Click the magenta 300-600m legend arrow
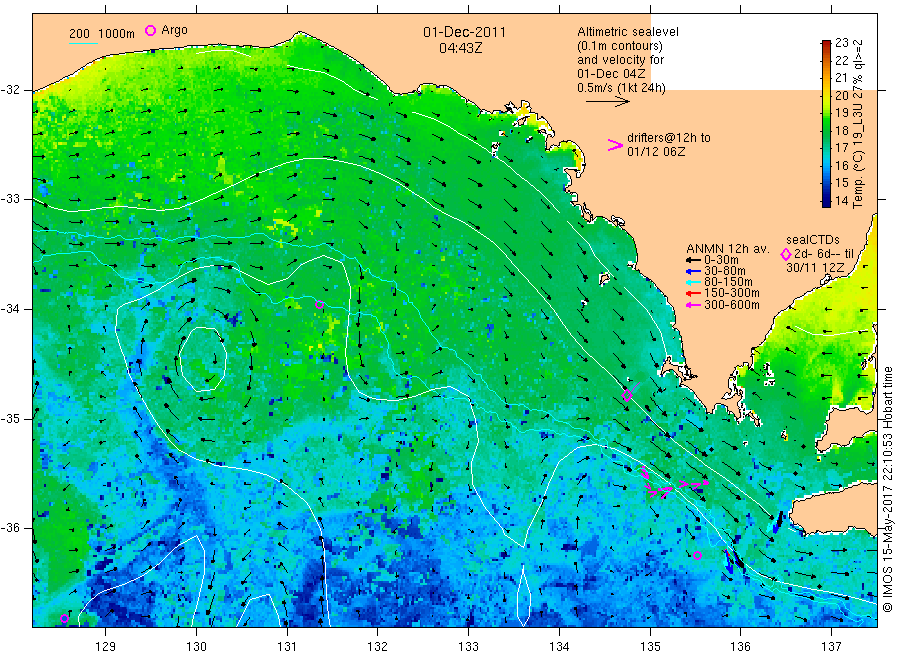This screenshot has height=660, width=900. pyautogui.click(x=693, y=305)
